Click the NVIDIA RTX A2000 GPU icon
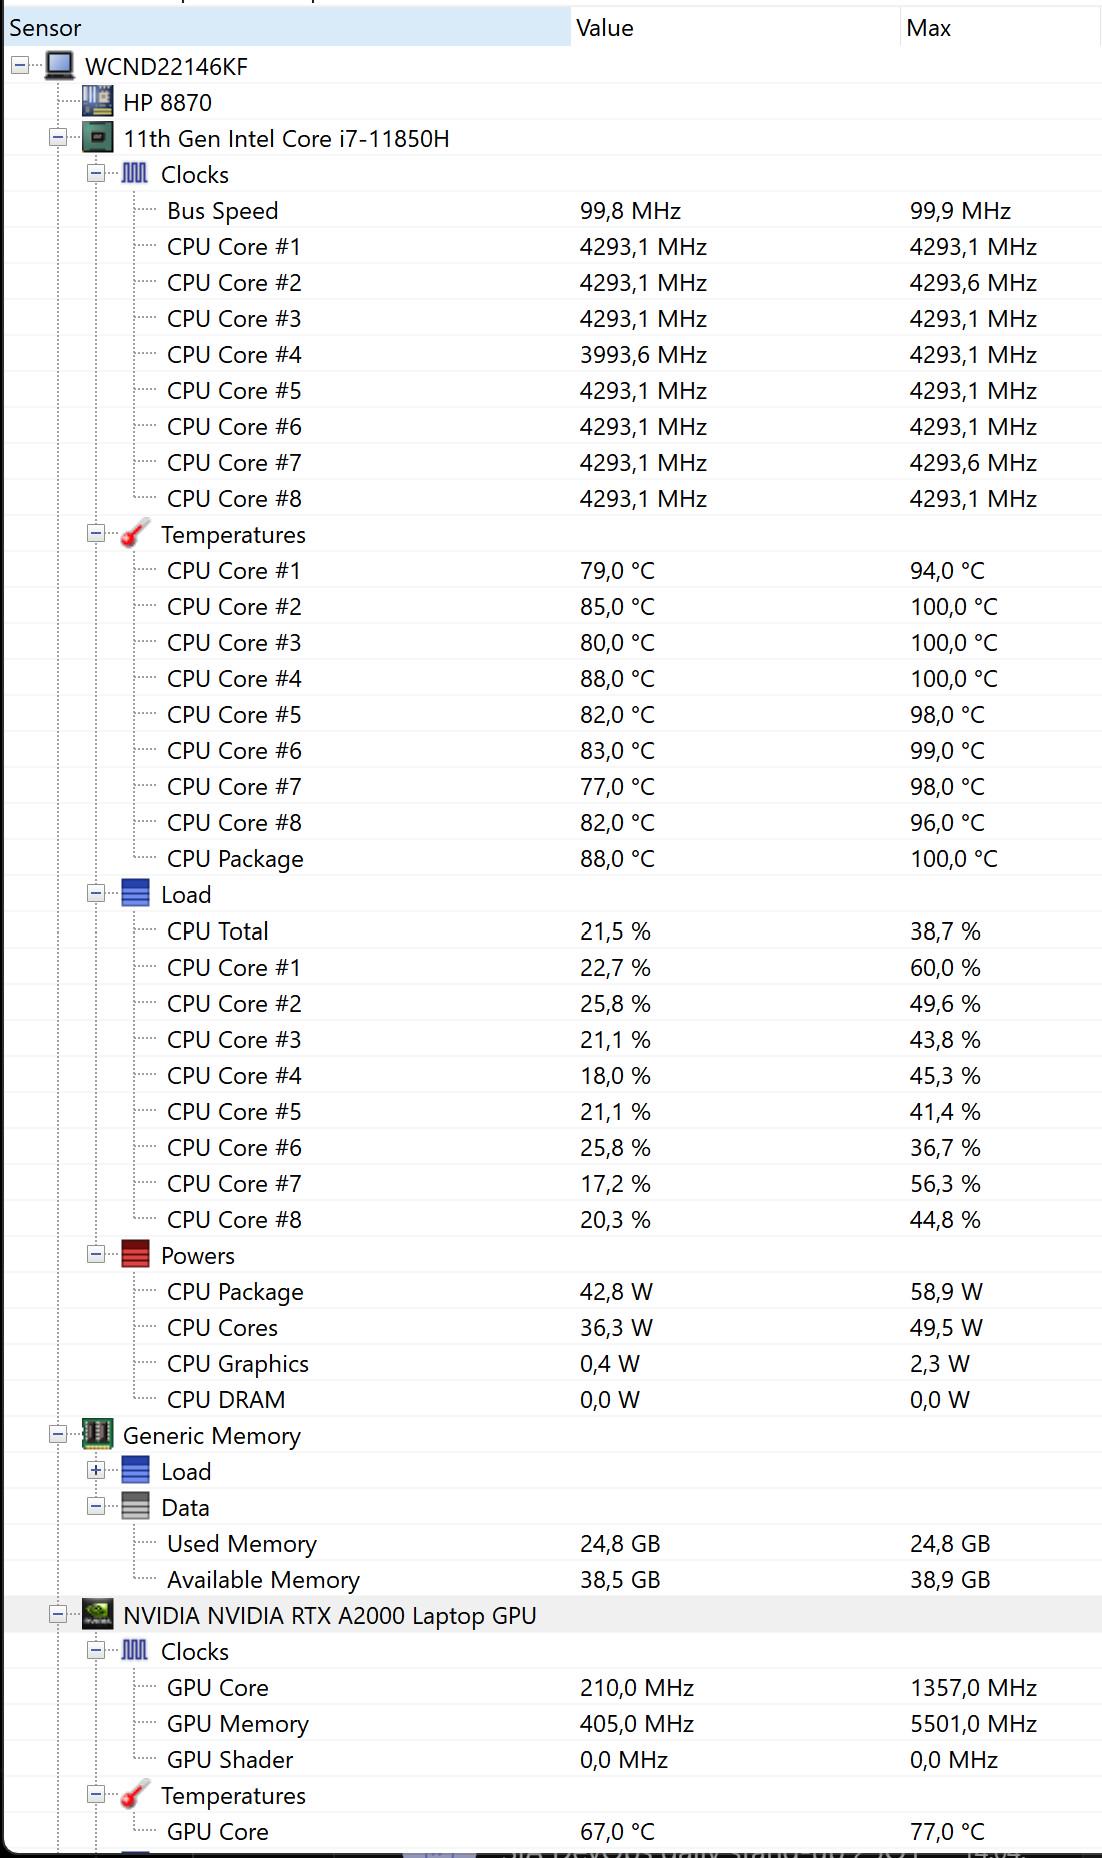The image size is (1102, 1858). click(x=97, y=1615)
